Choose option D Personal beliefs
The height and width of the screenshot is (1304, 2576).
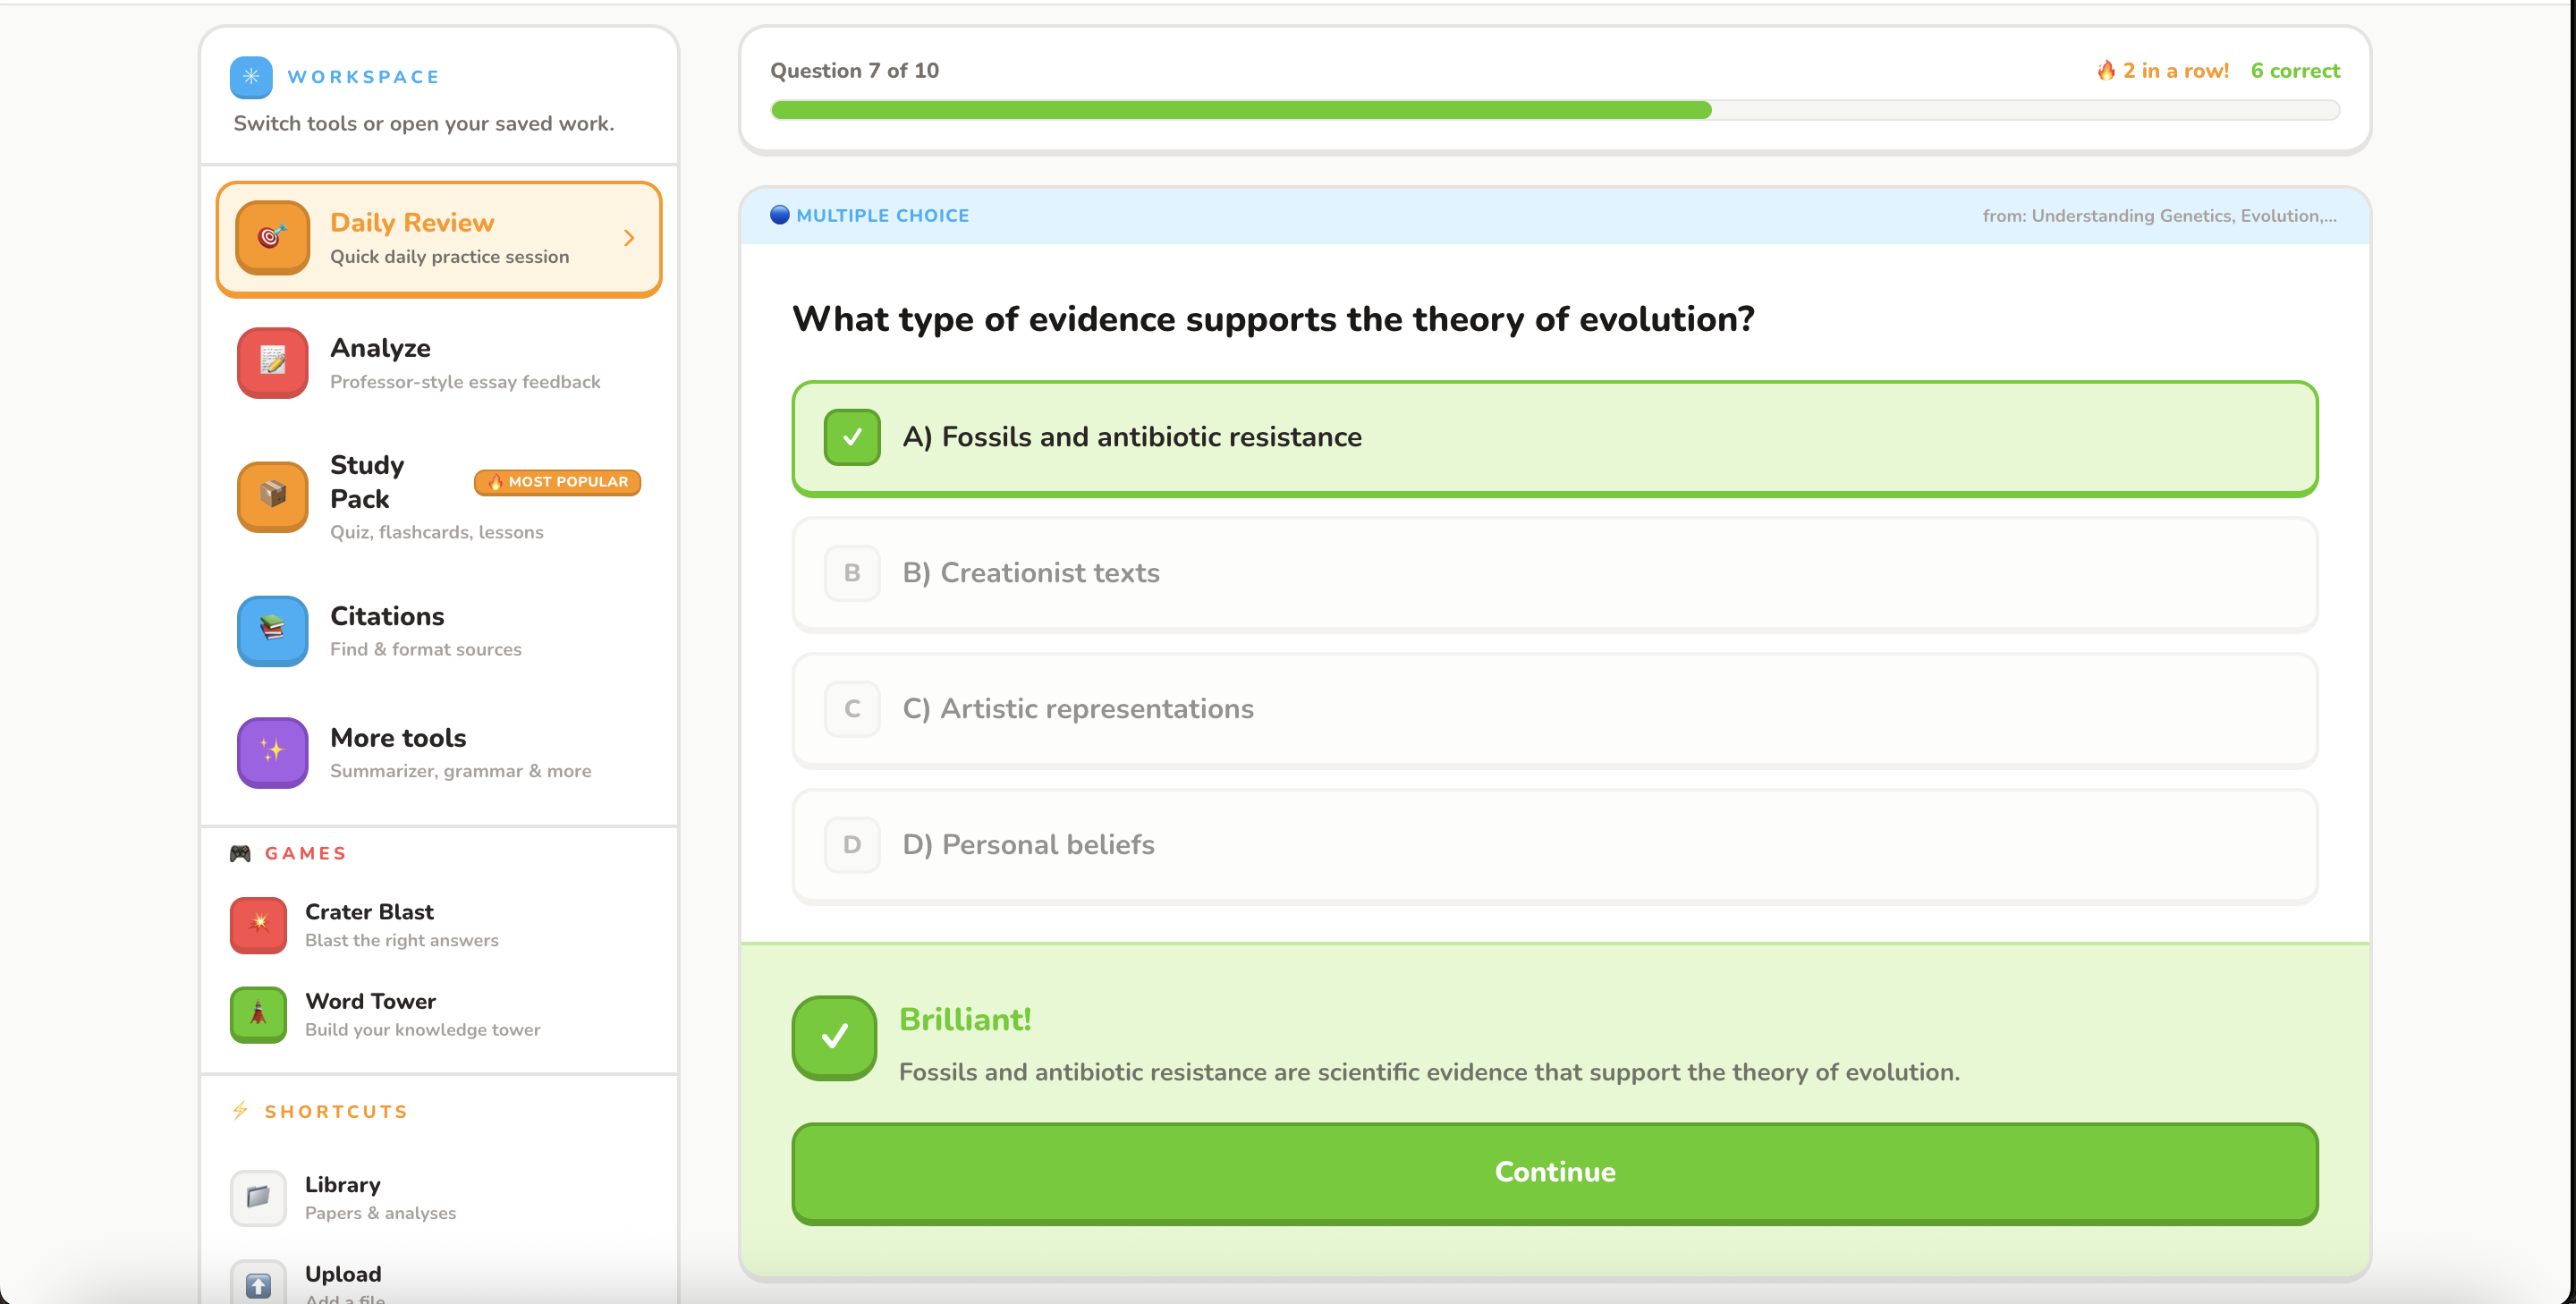(x=1555, y=846)
